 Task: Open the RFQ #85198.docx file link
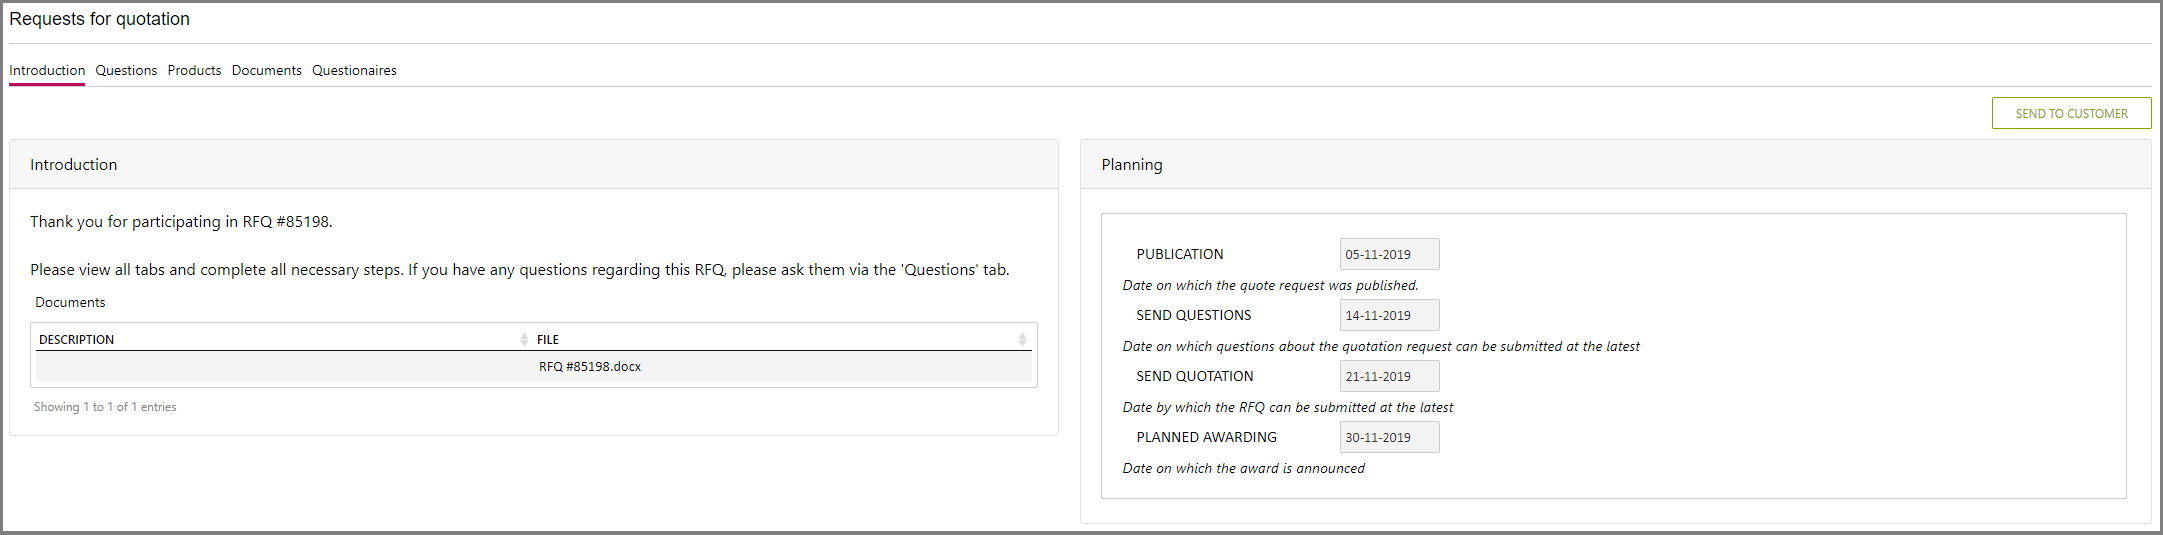(590, 367)
